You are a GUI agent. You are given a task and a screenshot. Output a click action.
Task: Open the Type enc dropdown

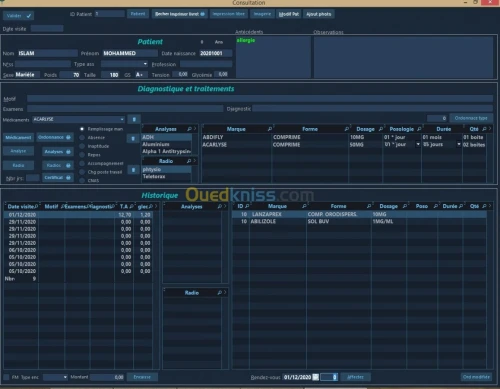click(65, 377)
